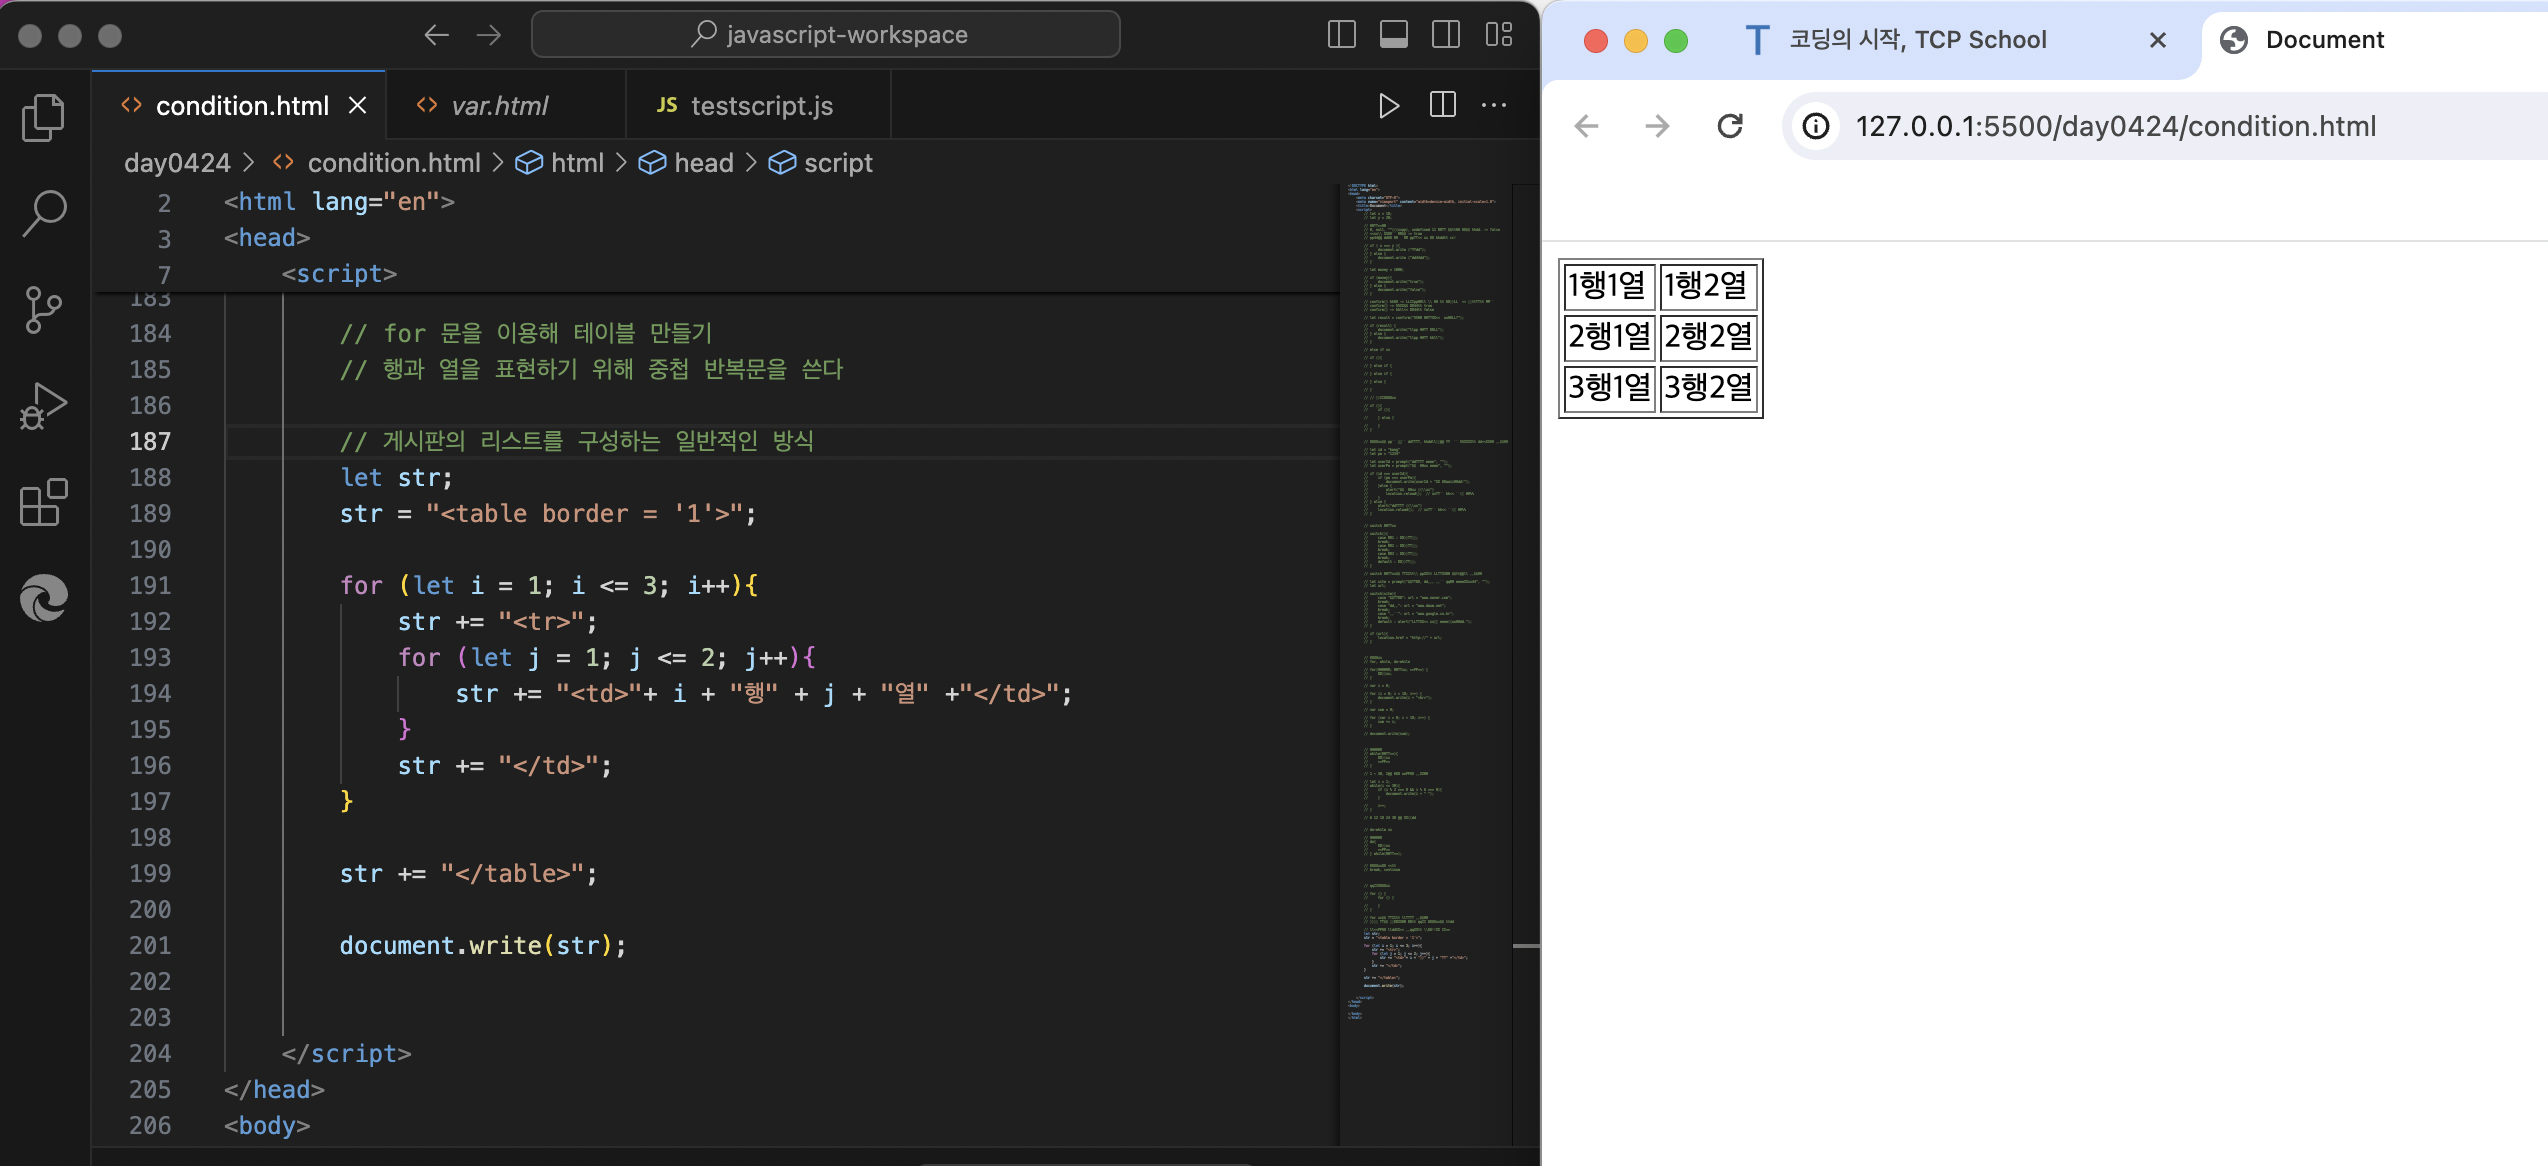Click the browser address bar URL
2548x1166 pixels.
click(x=2114, y=126)
